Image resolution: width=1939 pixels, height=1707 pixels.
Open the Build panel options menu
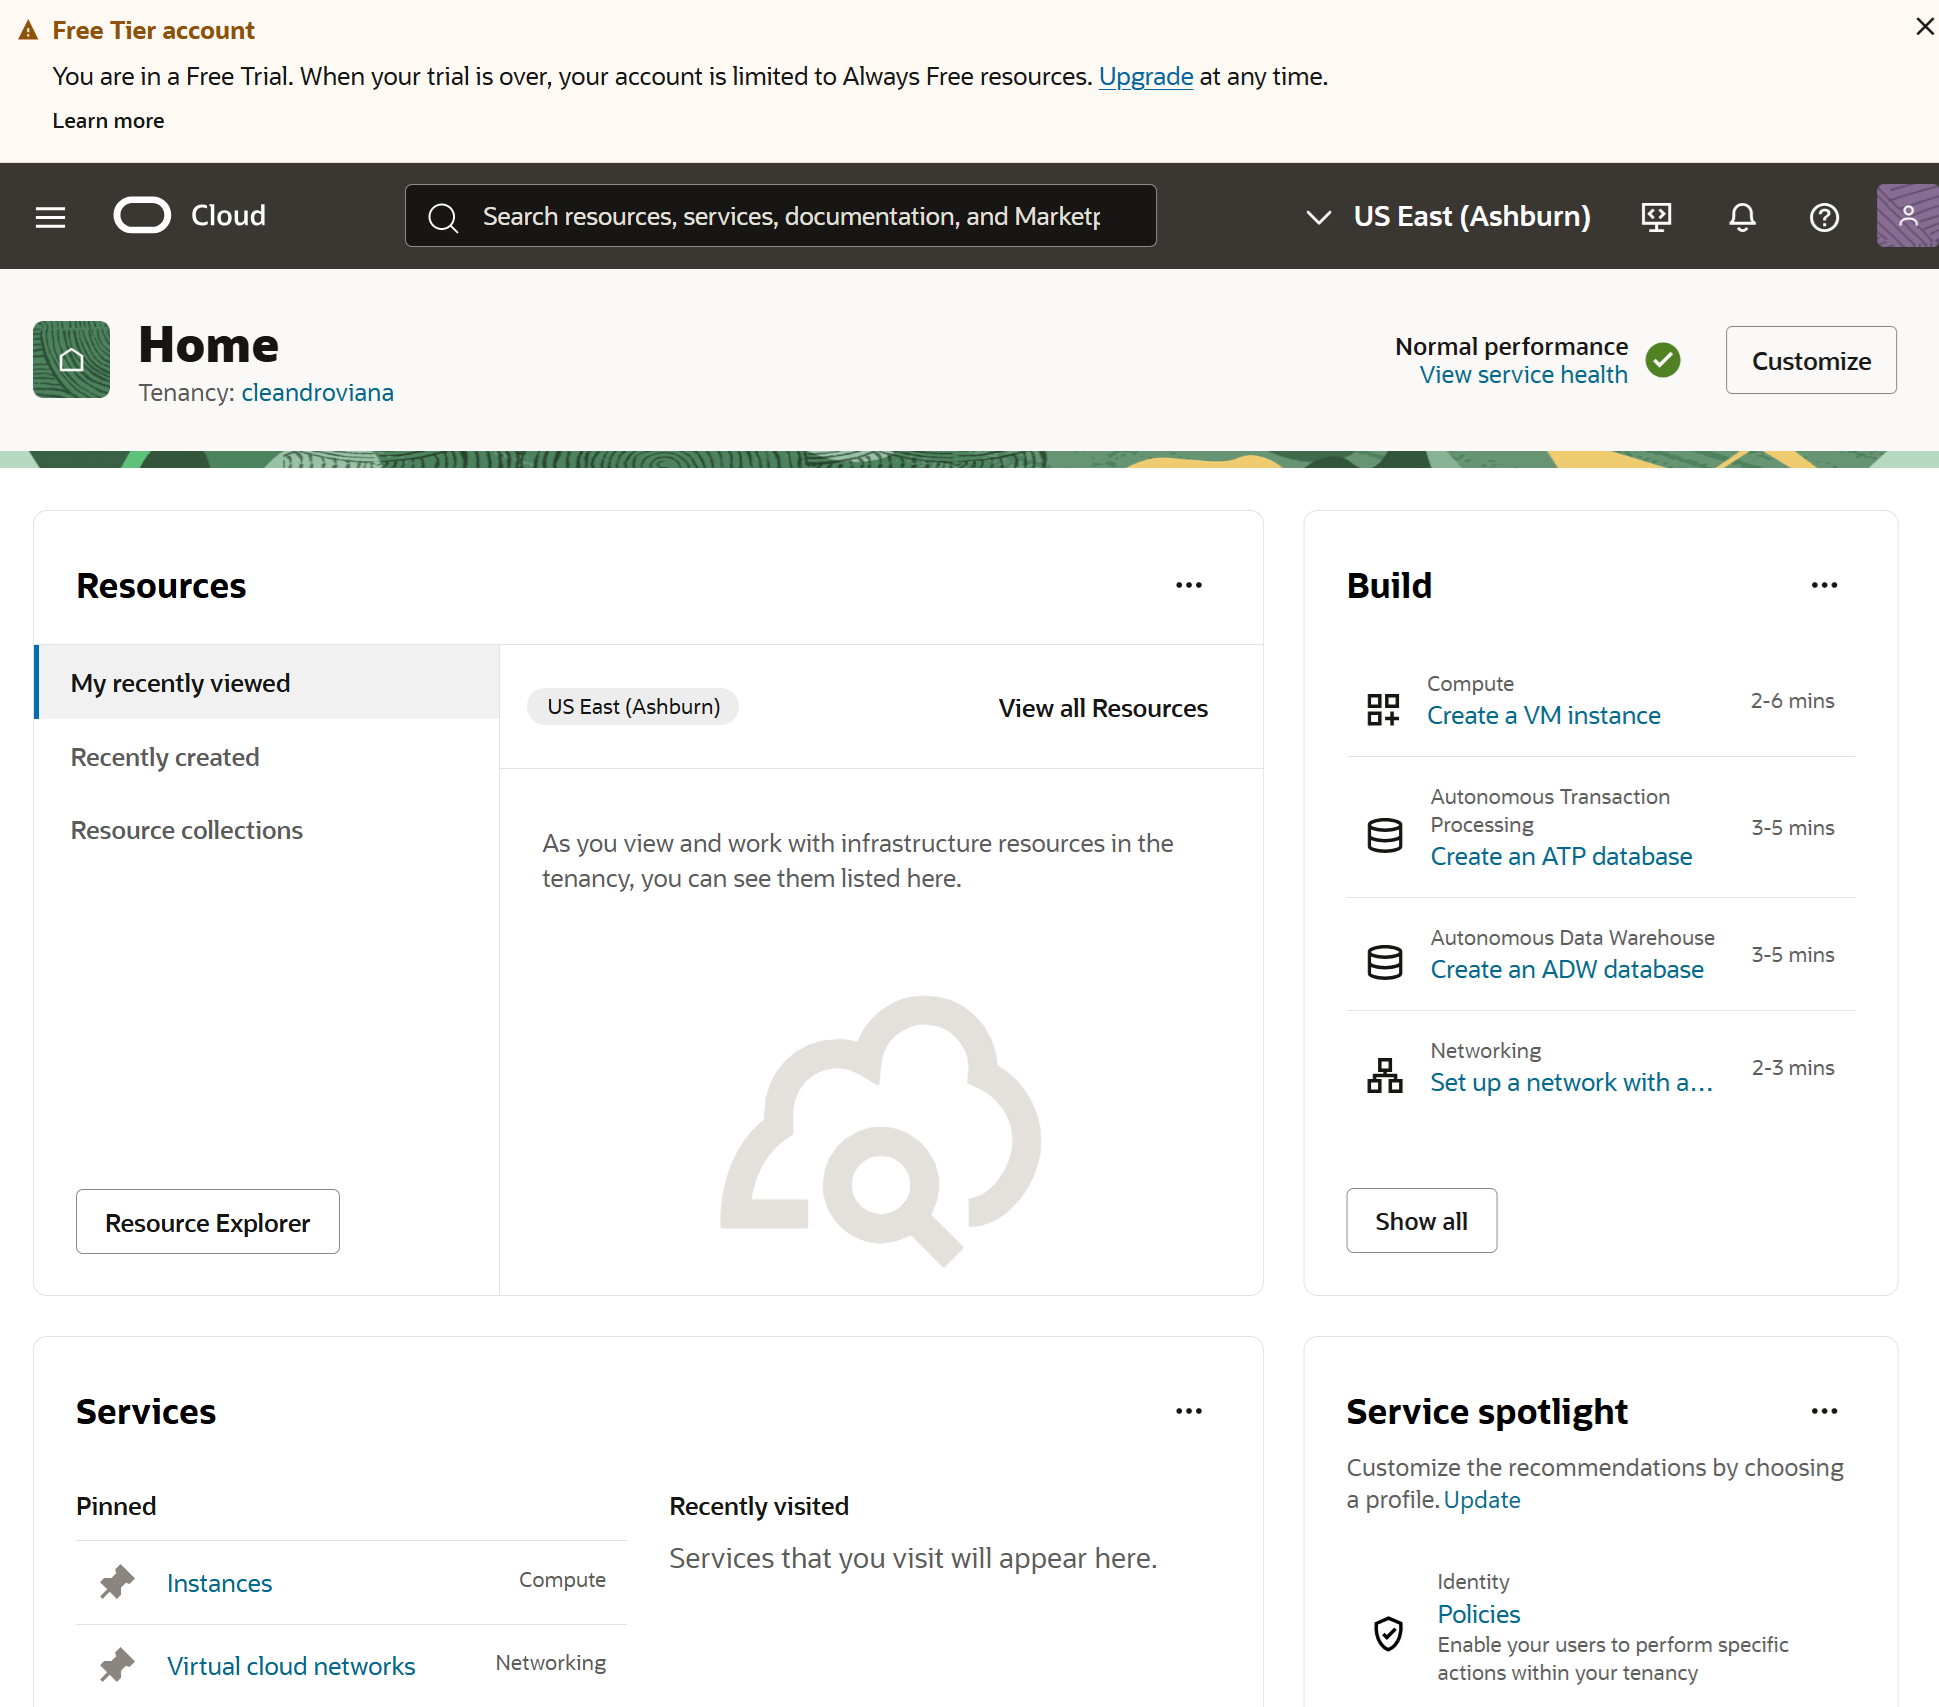pos(1824,586)
